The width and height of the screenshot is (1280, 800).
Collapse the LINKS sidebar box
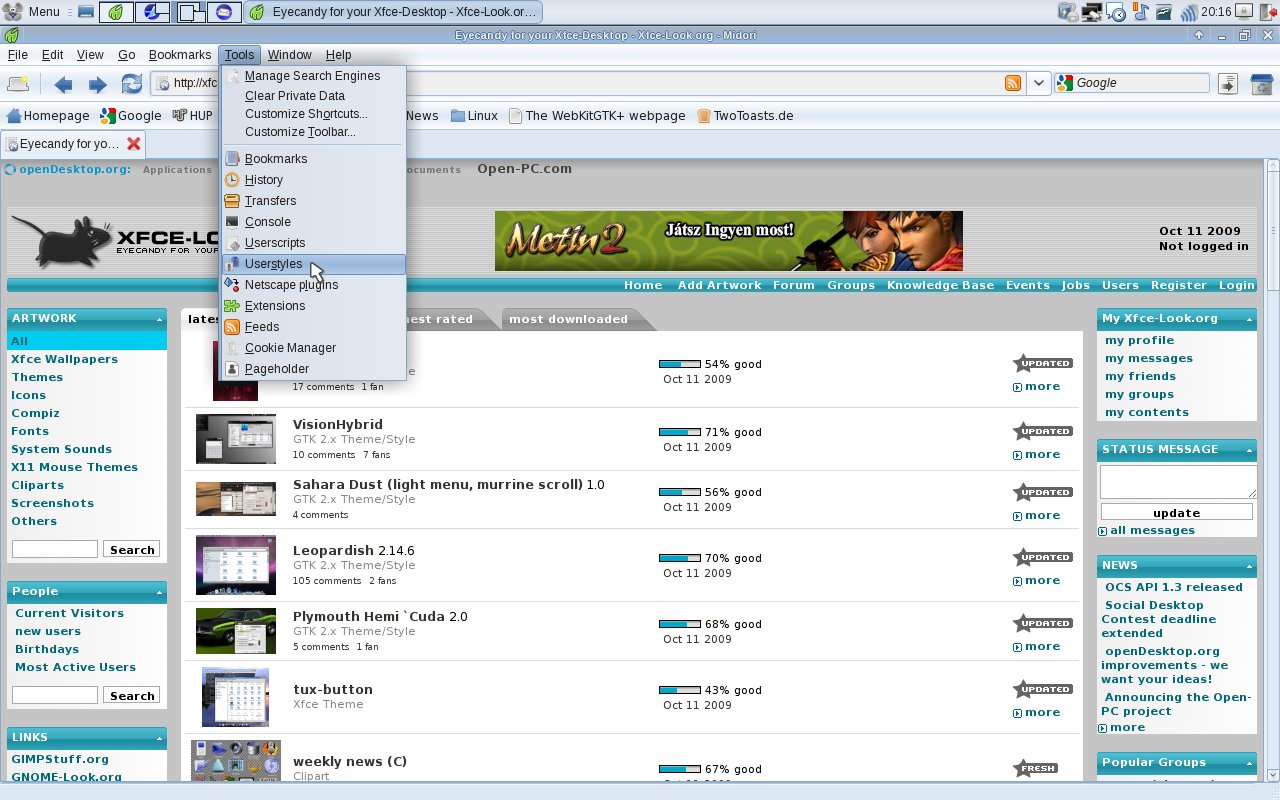pos(160,738)
